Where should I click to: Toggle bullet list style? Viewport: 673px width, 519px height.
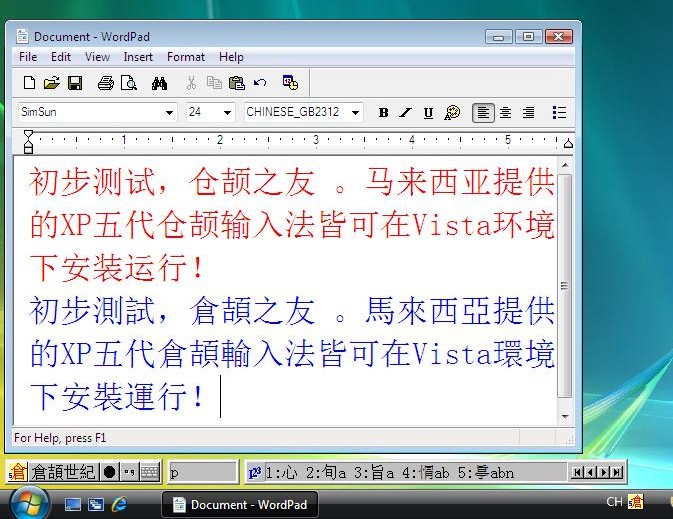click(x=559, y=113)
